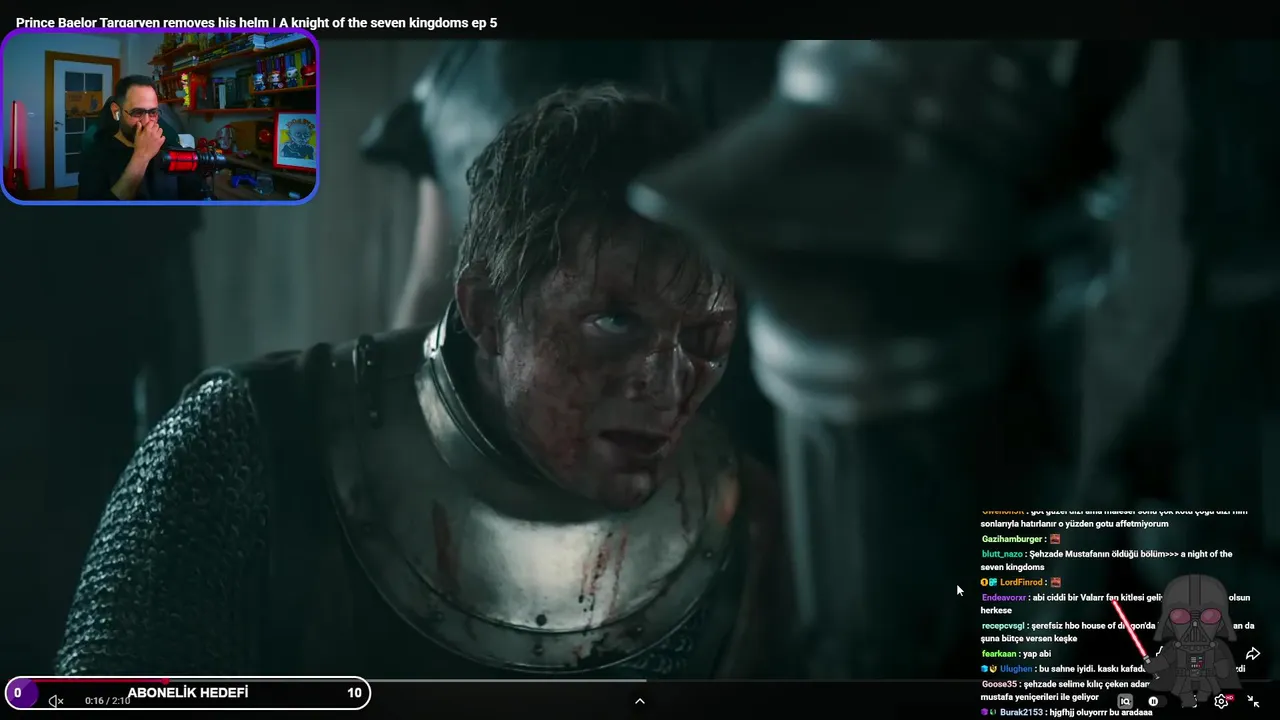
Task: Click the IQ icon in player controls
Action: pyautogui.click(x=1125, y=701)
